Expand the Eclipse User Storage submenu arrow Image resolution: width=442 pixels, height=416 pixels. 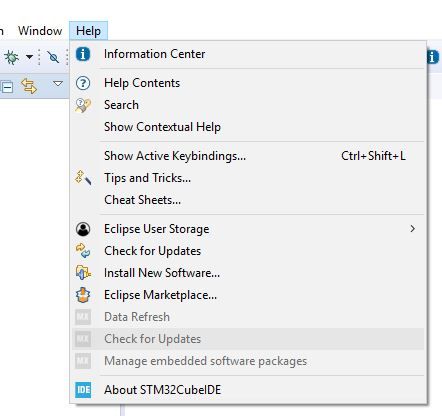[x=412, y=229]
